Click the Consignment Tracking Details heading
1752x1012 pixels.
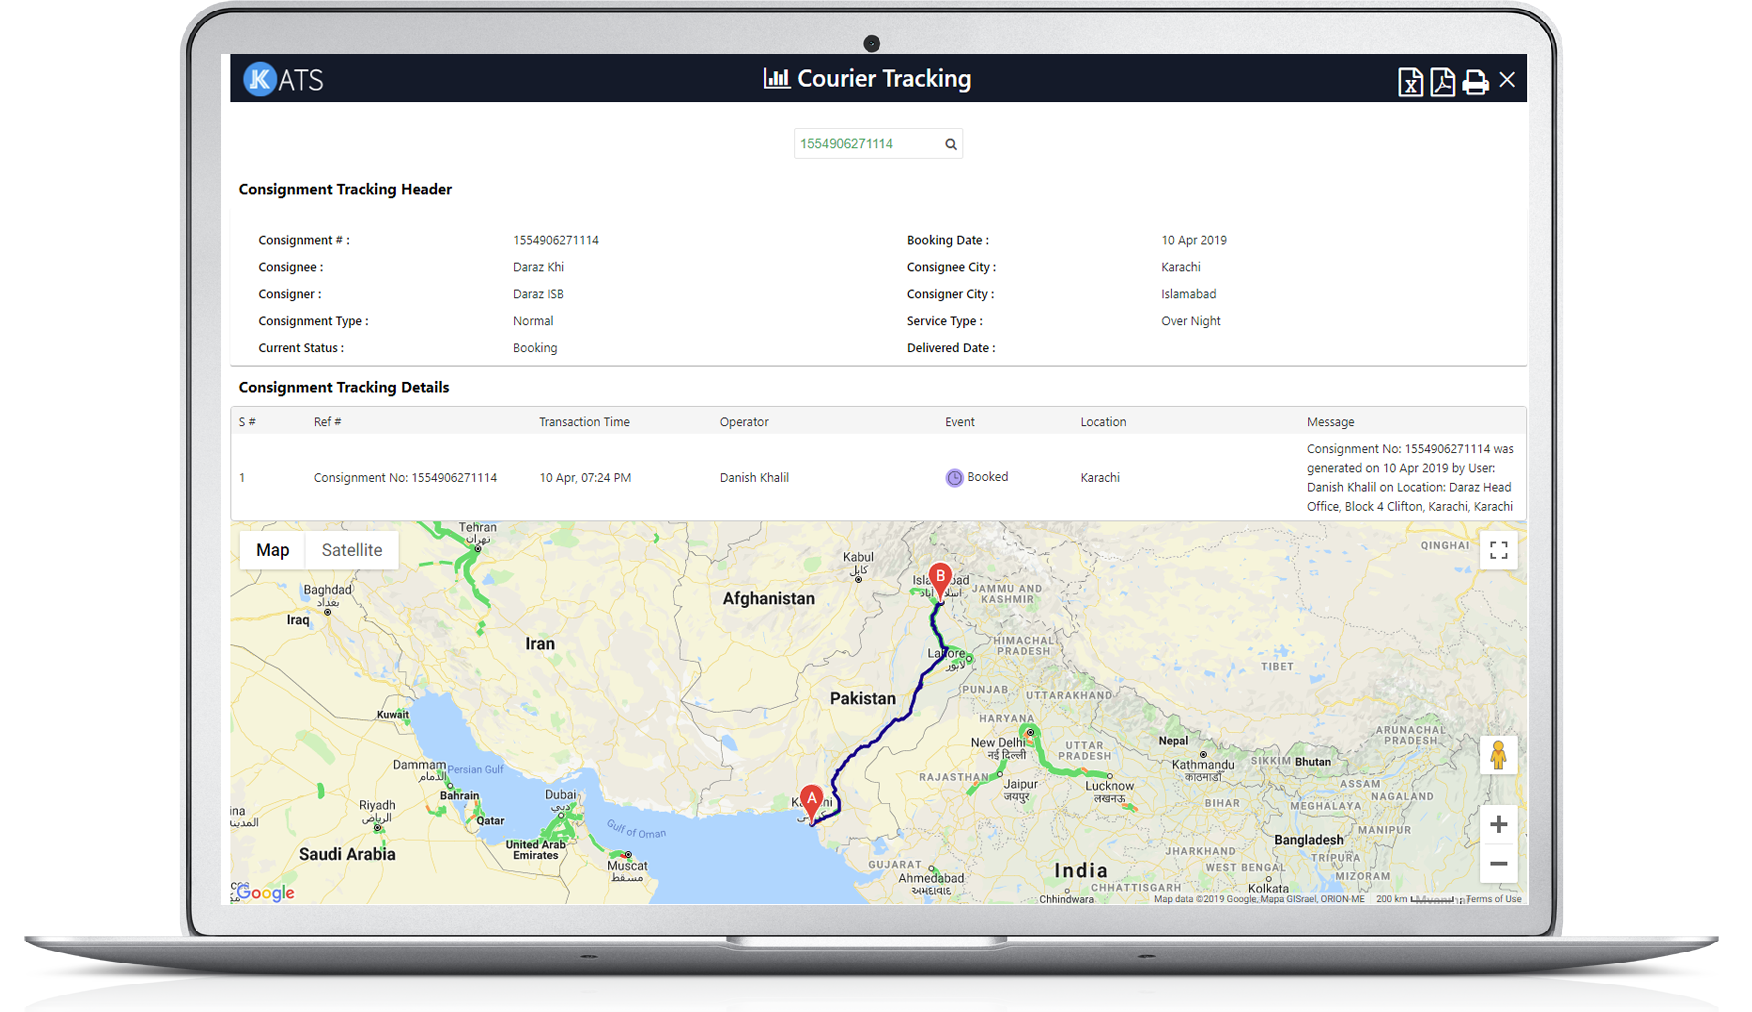coord(344,387)
